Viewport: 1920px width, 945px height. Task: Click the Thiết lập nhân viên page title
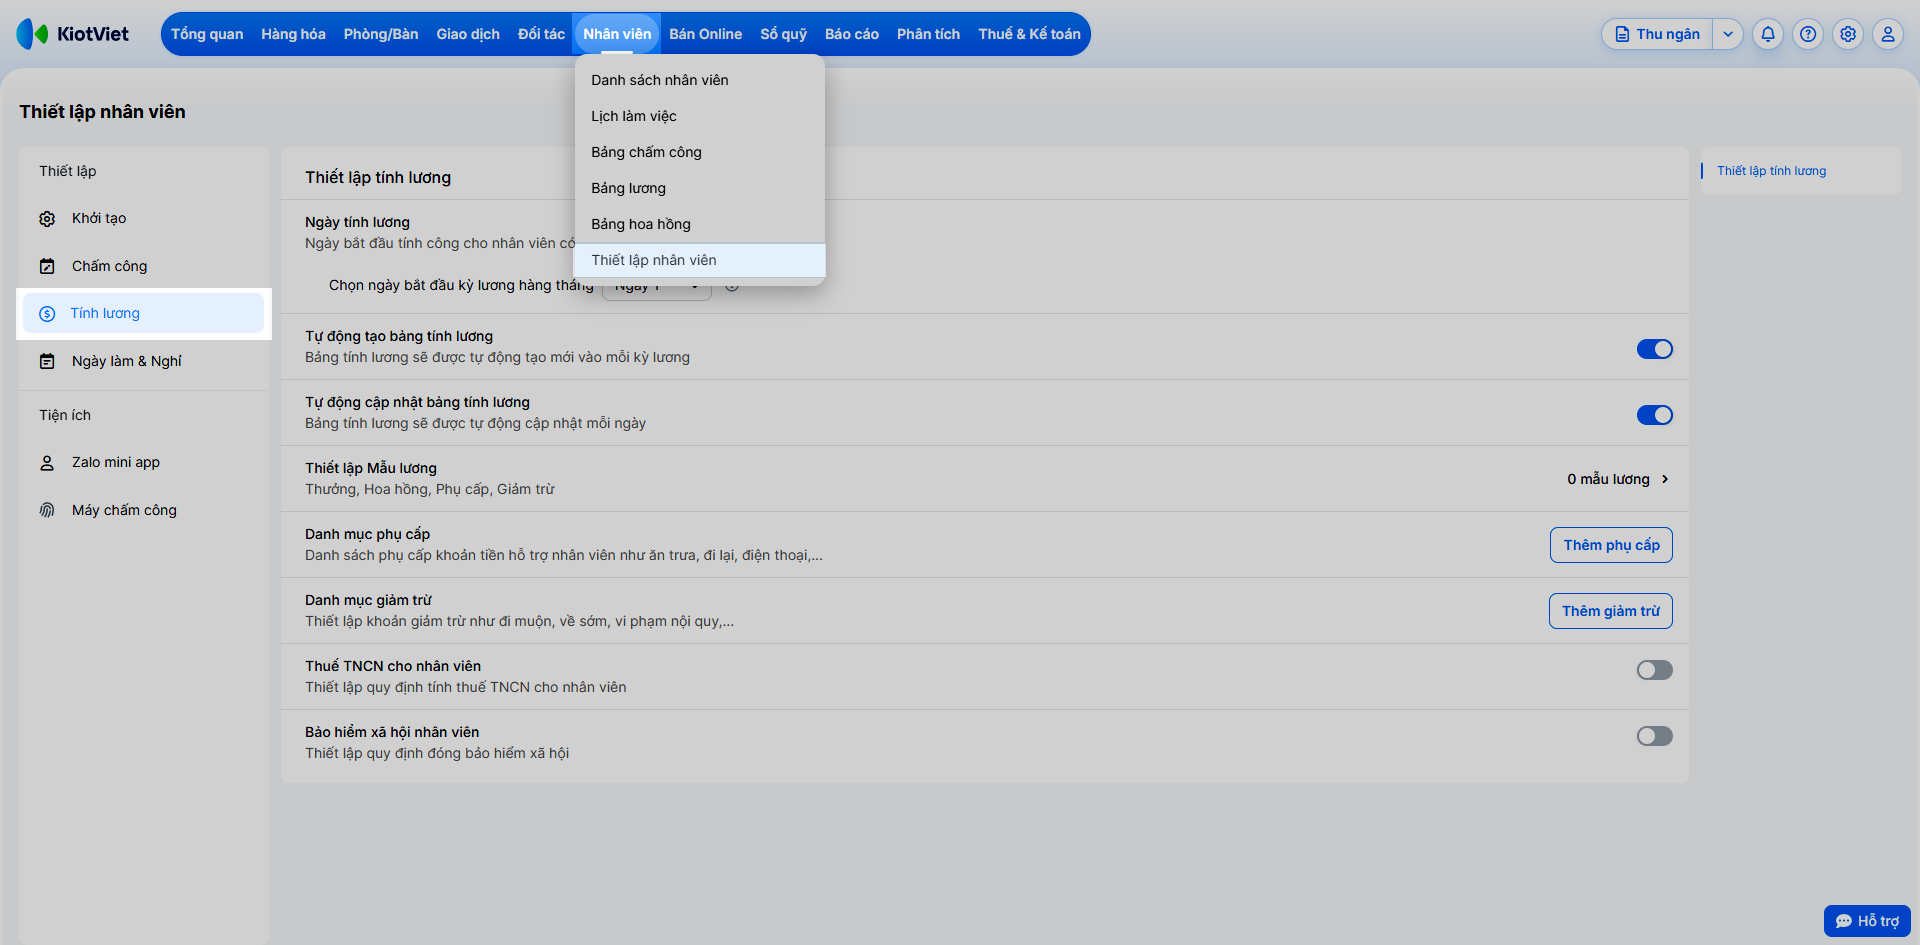(x=102, y=112)
